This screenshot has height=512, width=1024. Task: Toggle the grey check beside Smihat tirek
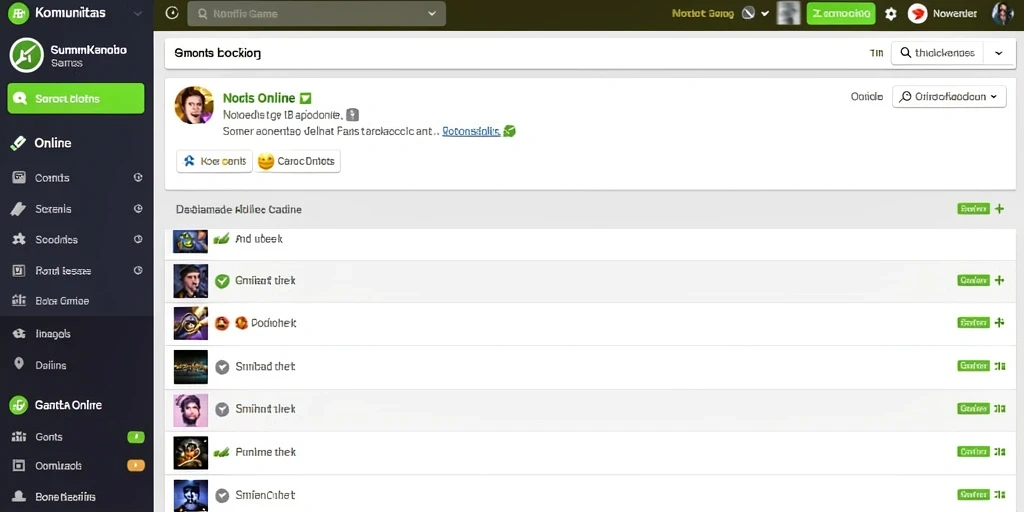coord(222,409)
